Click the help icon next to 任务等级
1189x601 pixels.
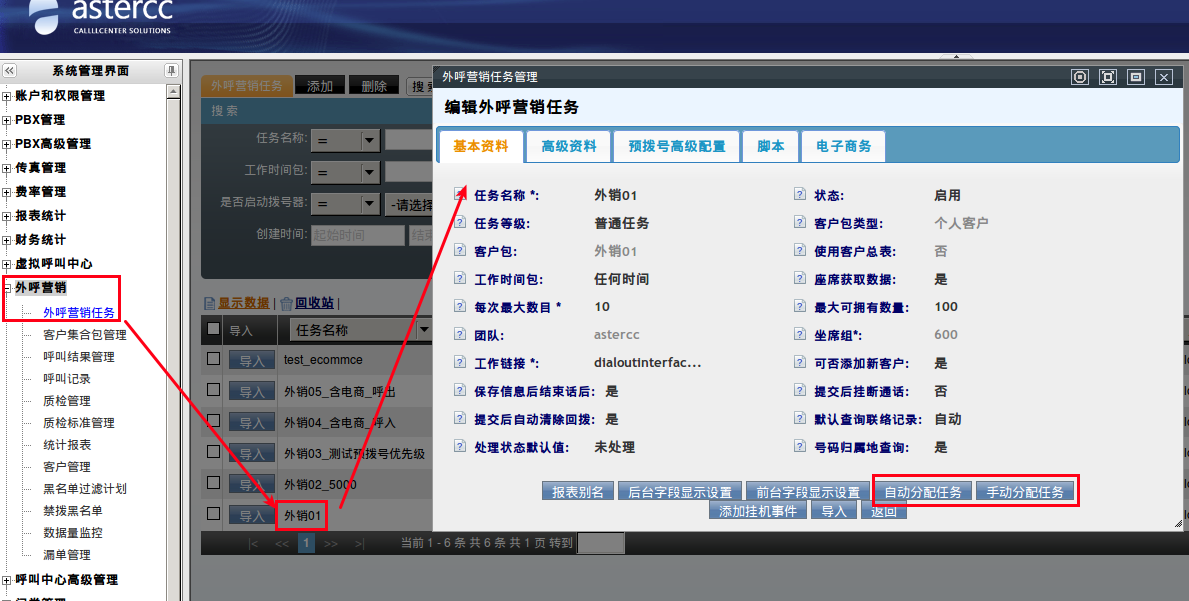point(460,223)
